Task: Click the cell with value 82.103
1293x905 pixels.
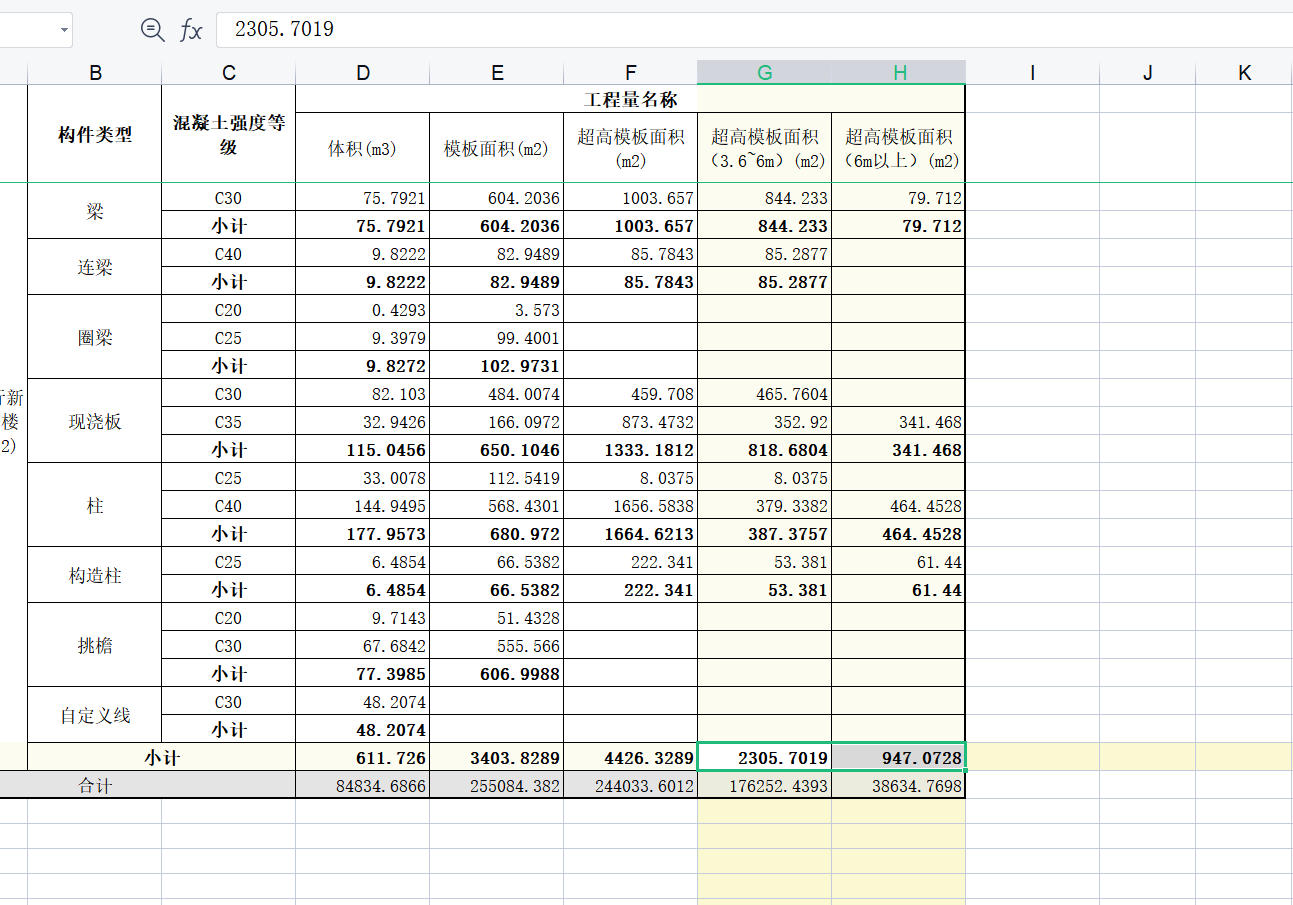Action: 363,394
